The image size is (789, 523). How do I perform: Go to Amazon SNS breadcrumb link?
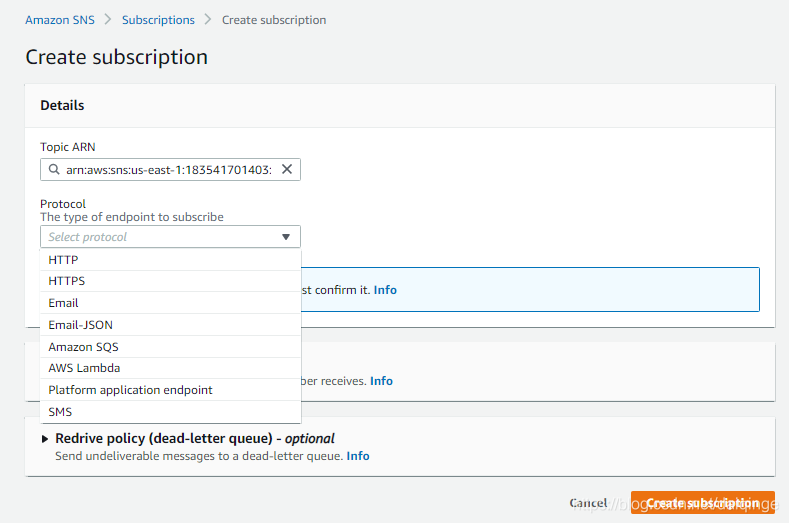click(x=60, y=20)
